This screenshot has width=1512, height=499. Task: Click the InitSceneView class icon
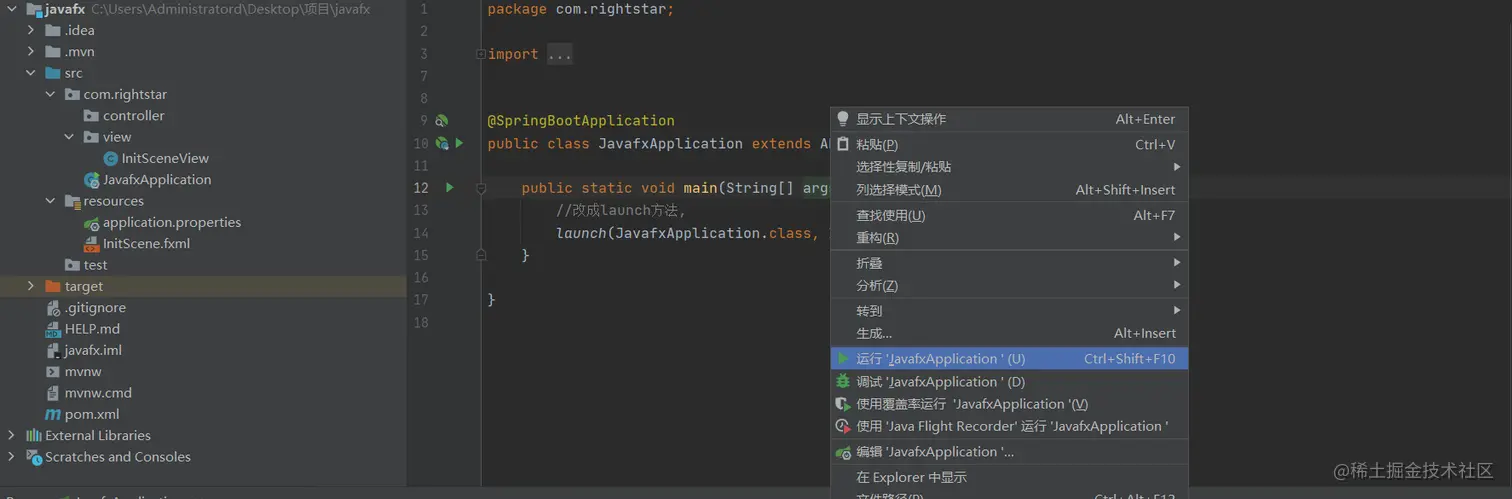111,158
